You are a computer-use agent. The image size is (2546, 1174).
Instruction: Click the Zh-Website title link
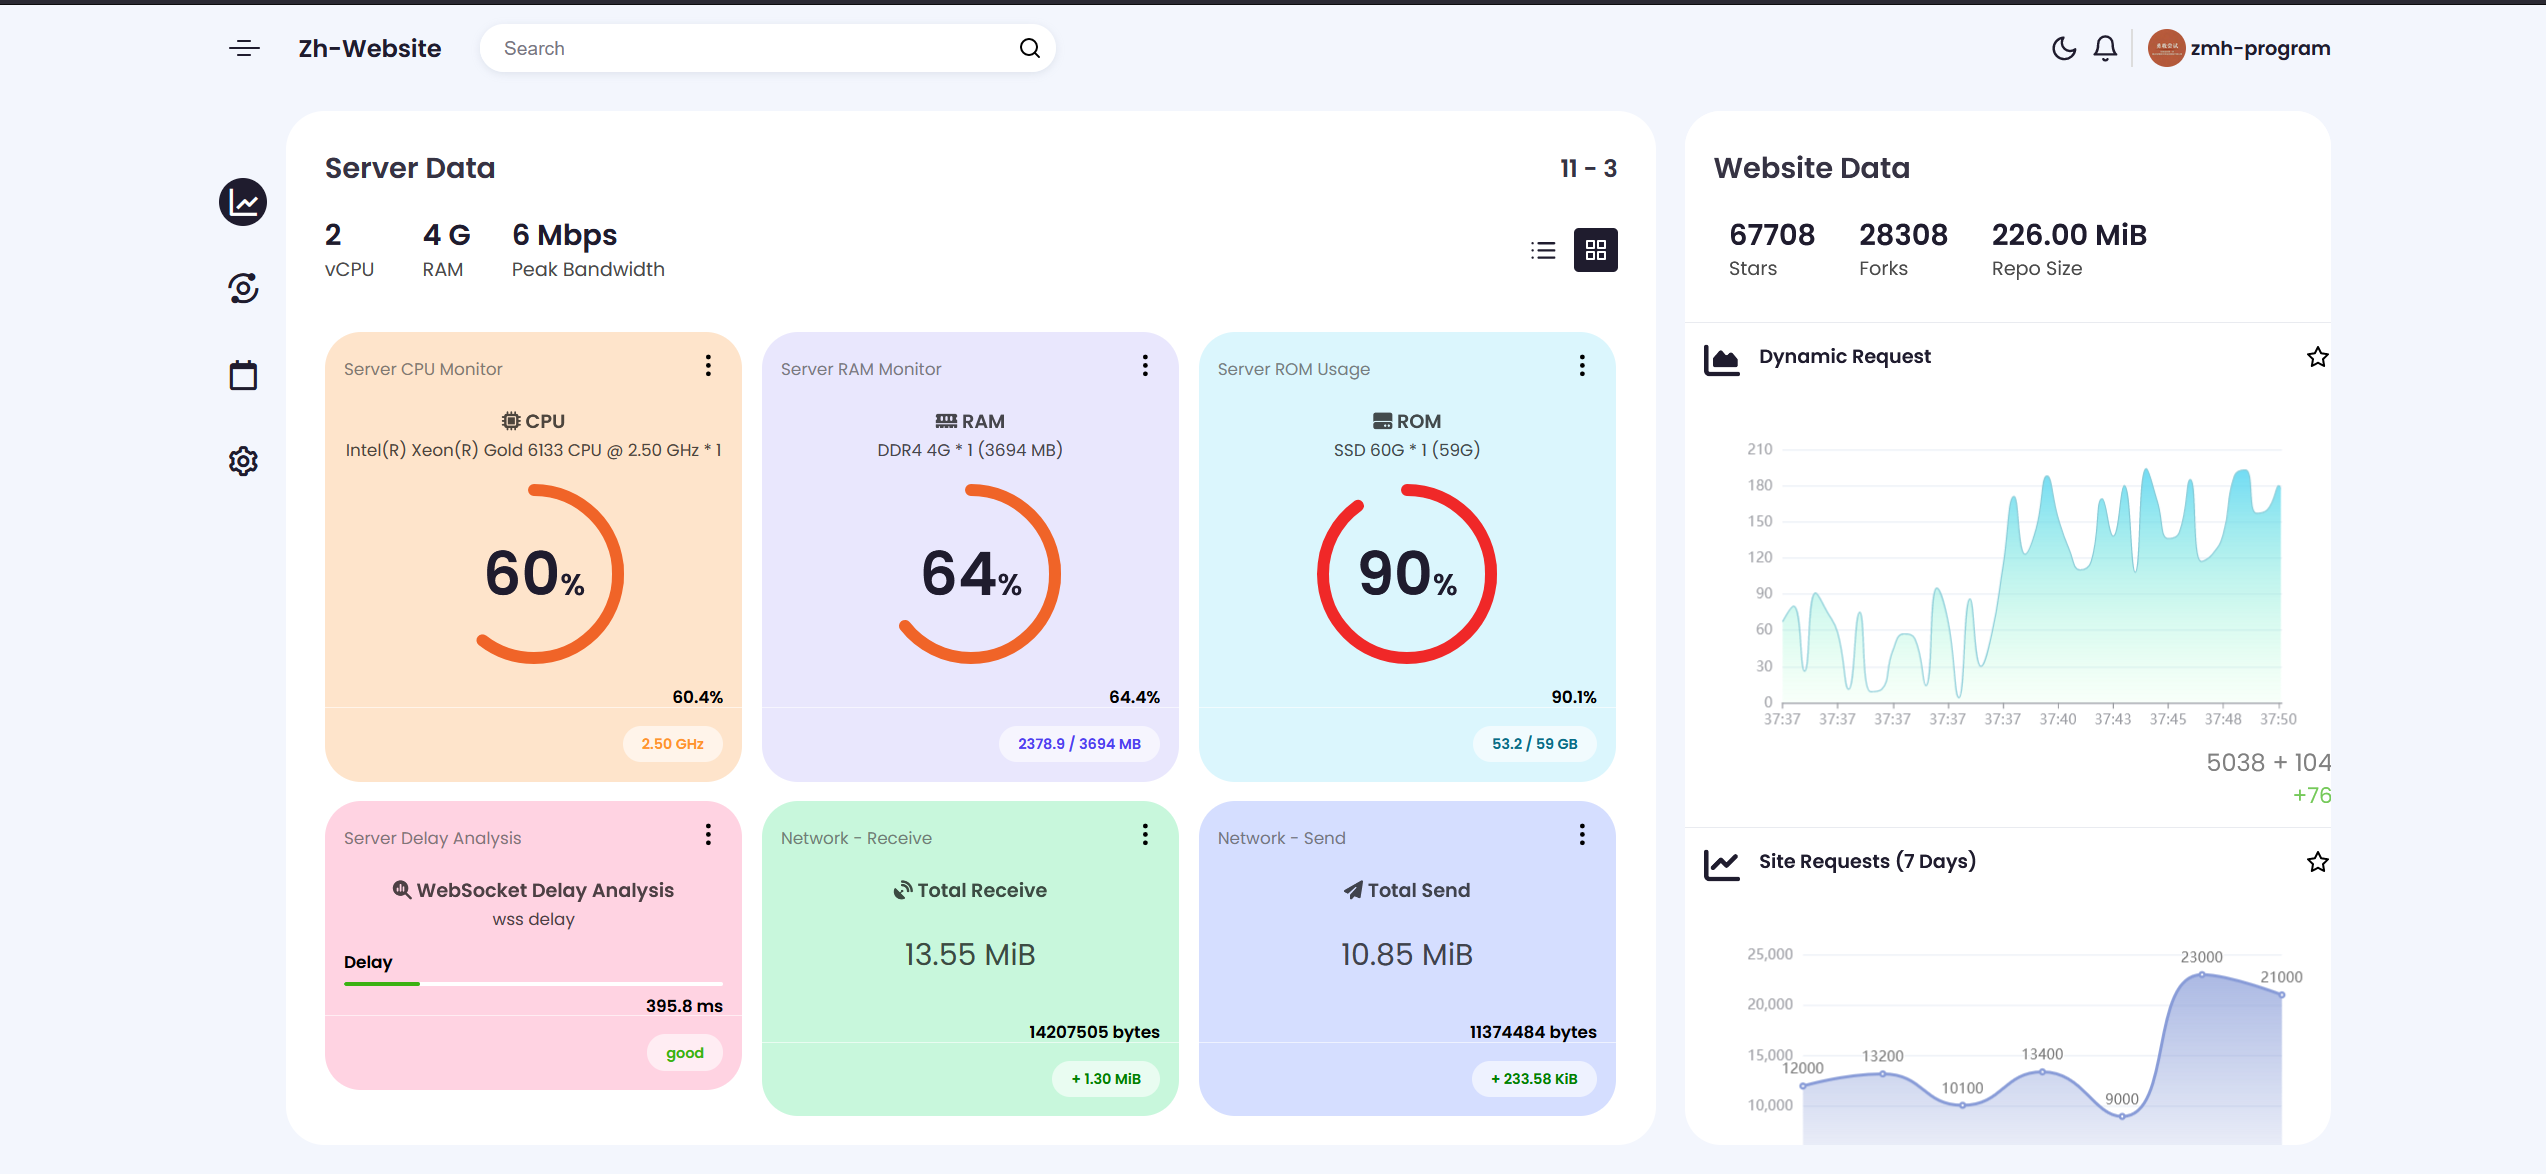pyautogui.click(x=369, y=48)
